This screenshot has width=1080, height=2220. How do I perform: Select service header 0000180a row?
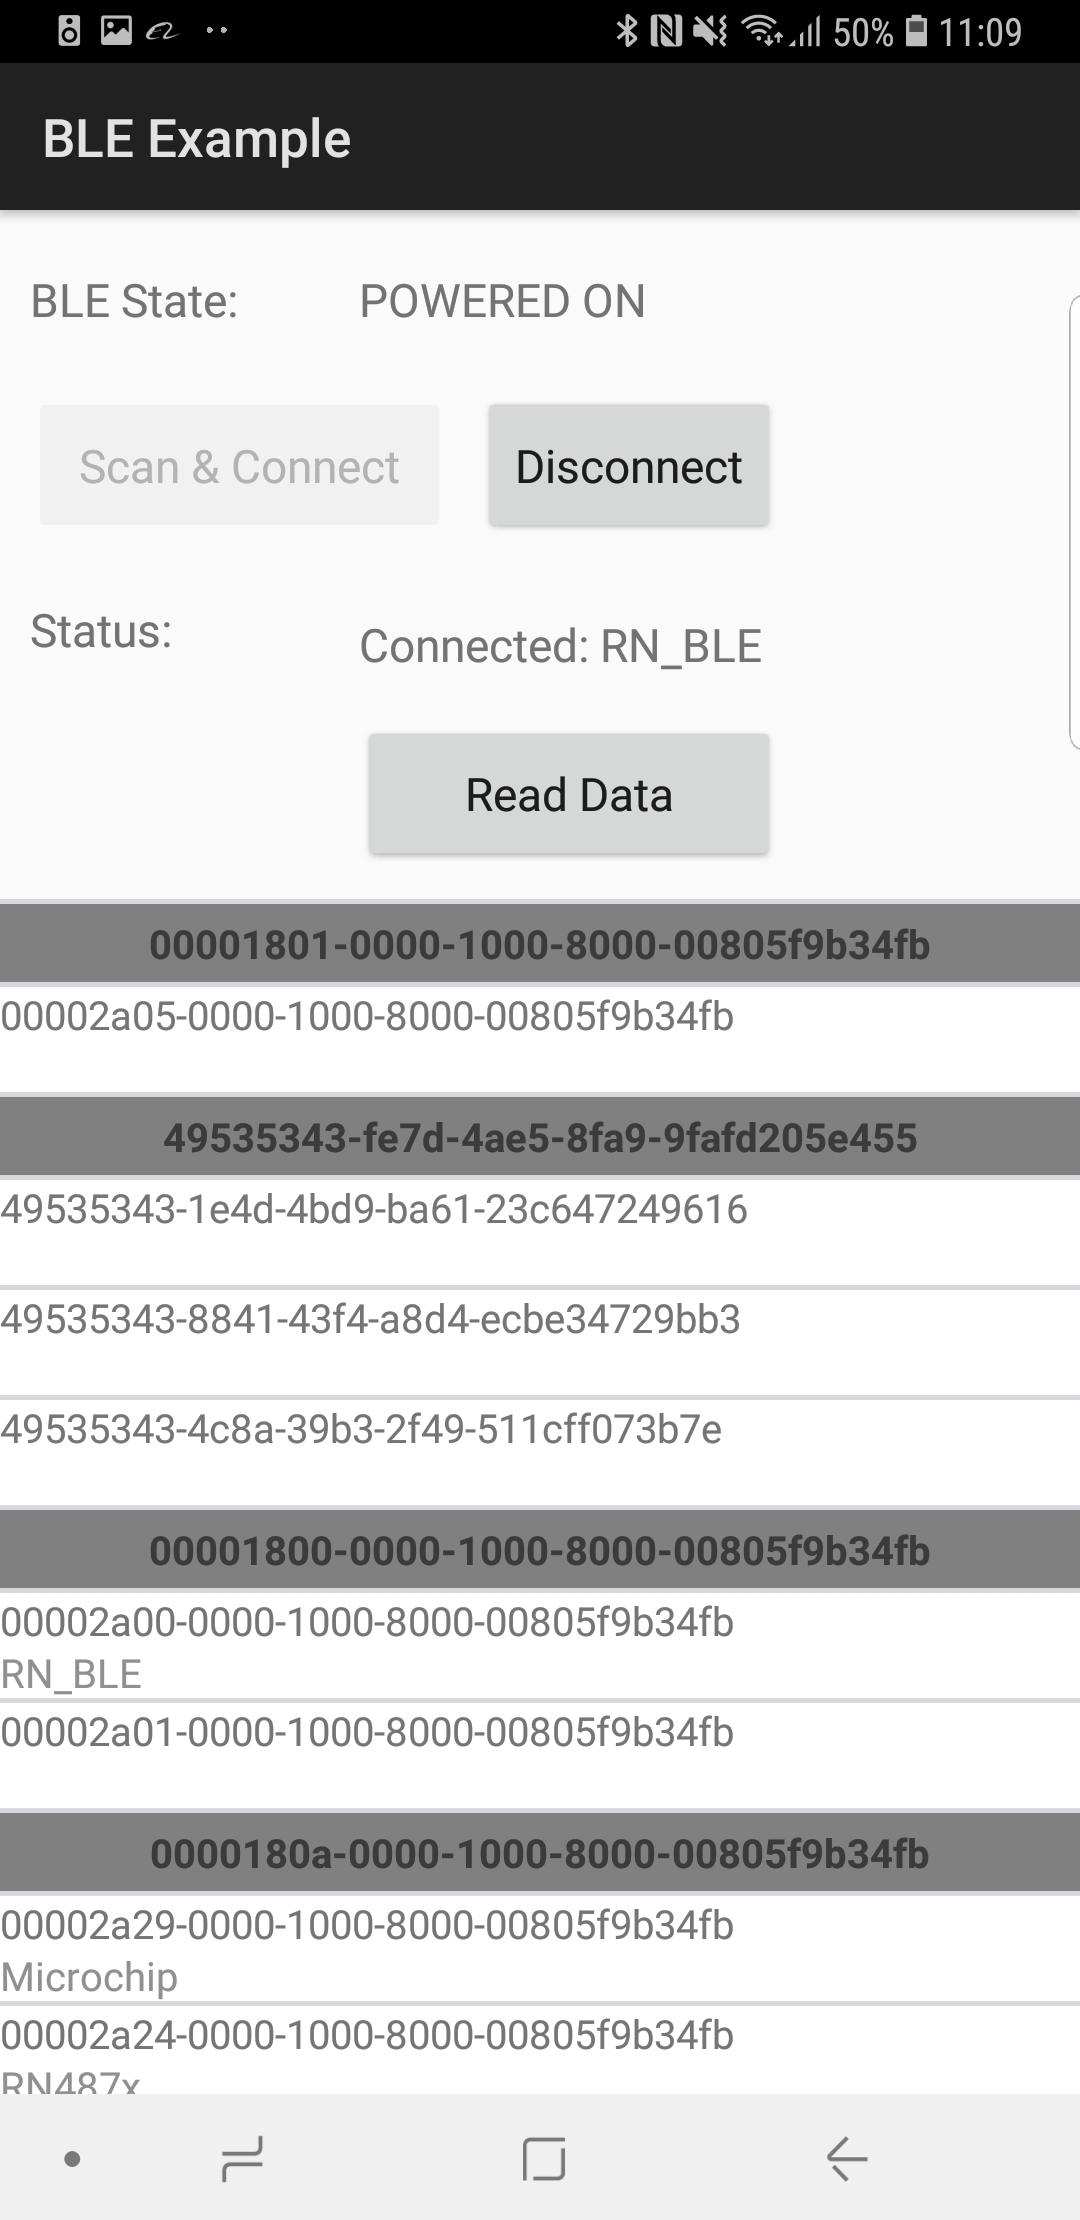click(x=540, y=1853)
